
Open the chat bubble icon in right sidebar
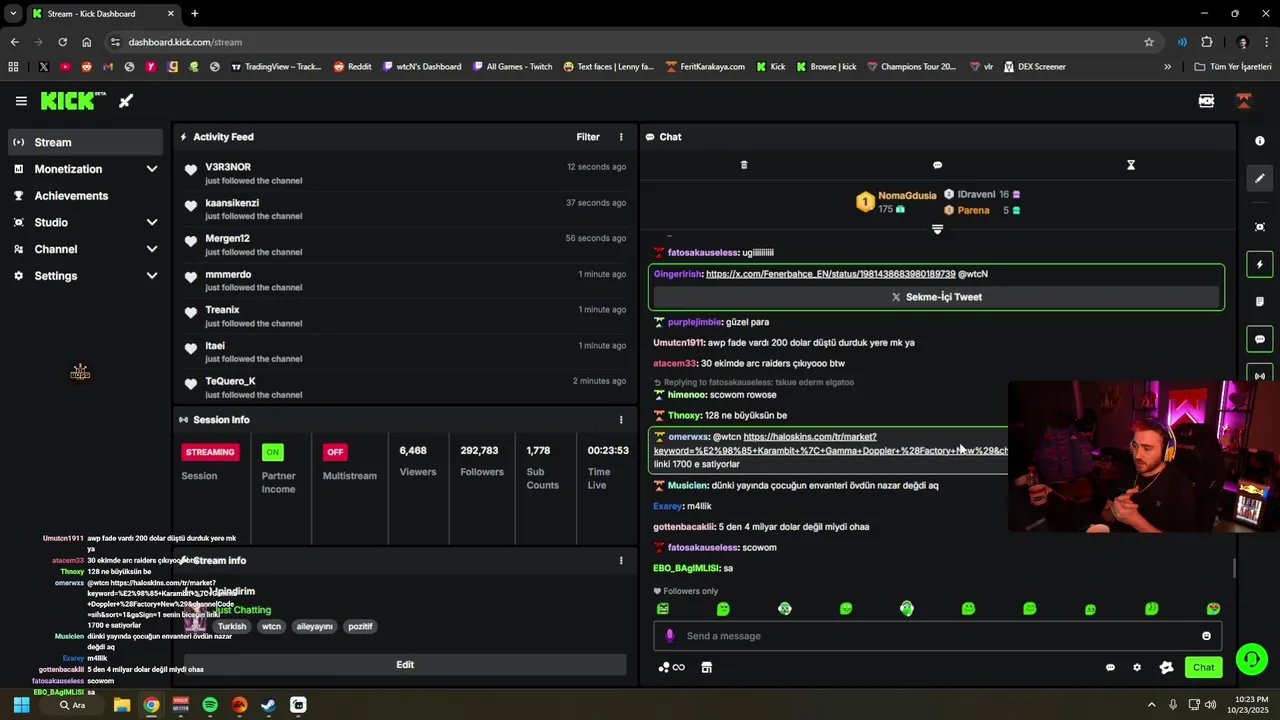(1260, 339)
